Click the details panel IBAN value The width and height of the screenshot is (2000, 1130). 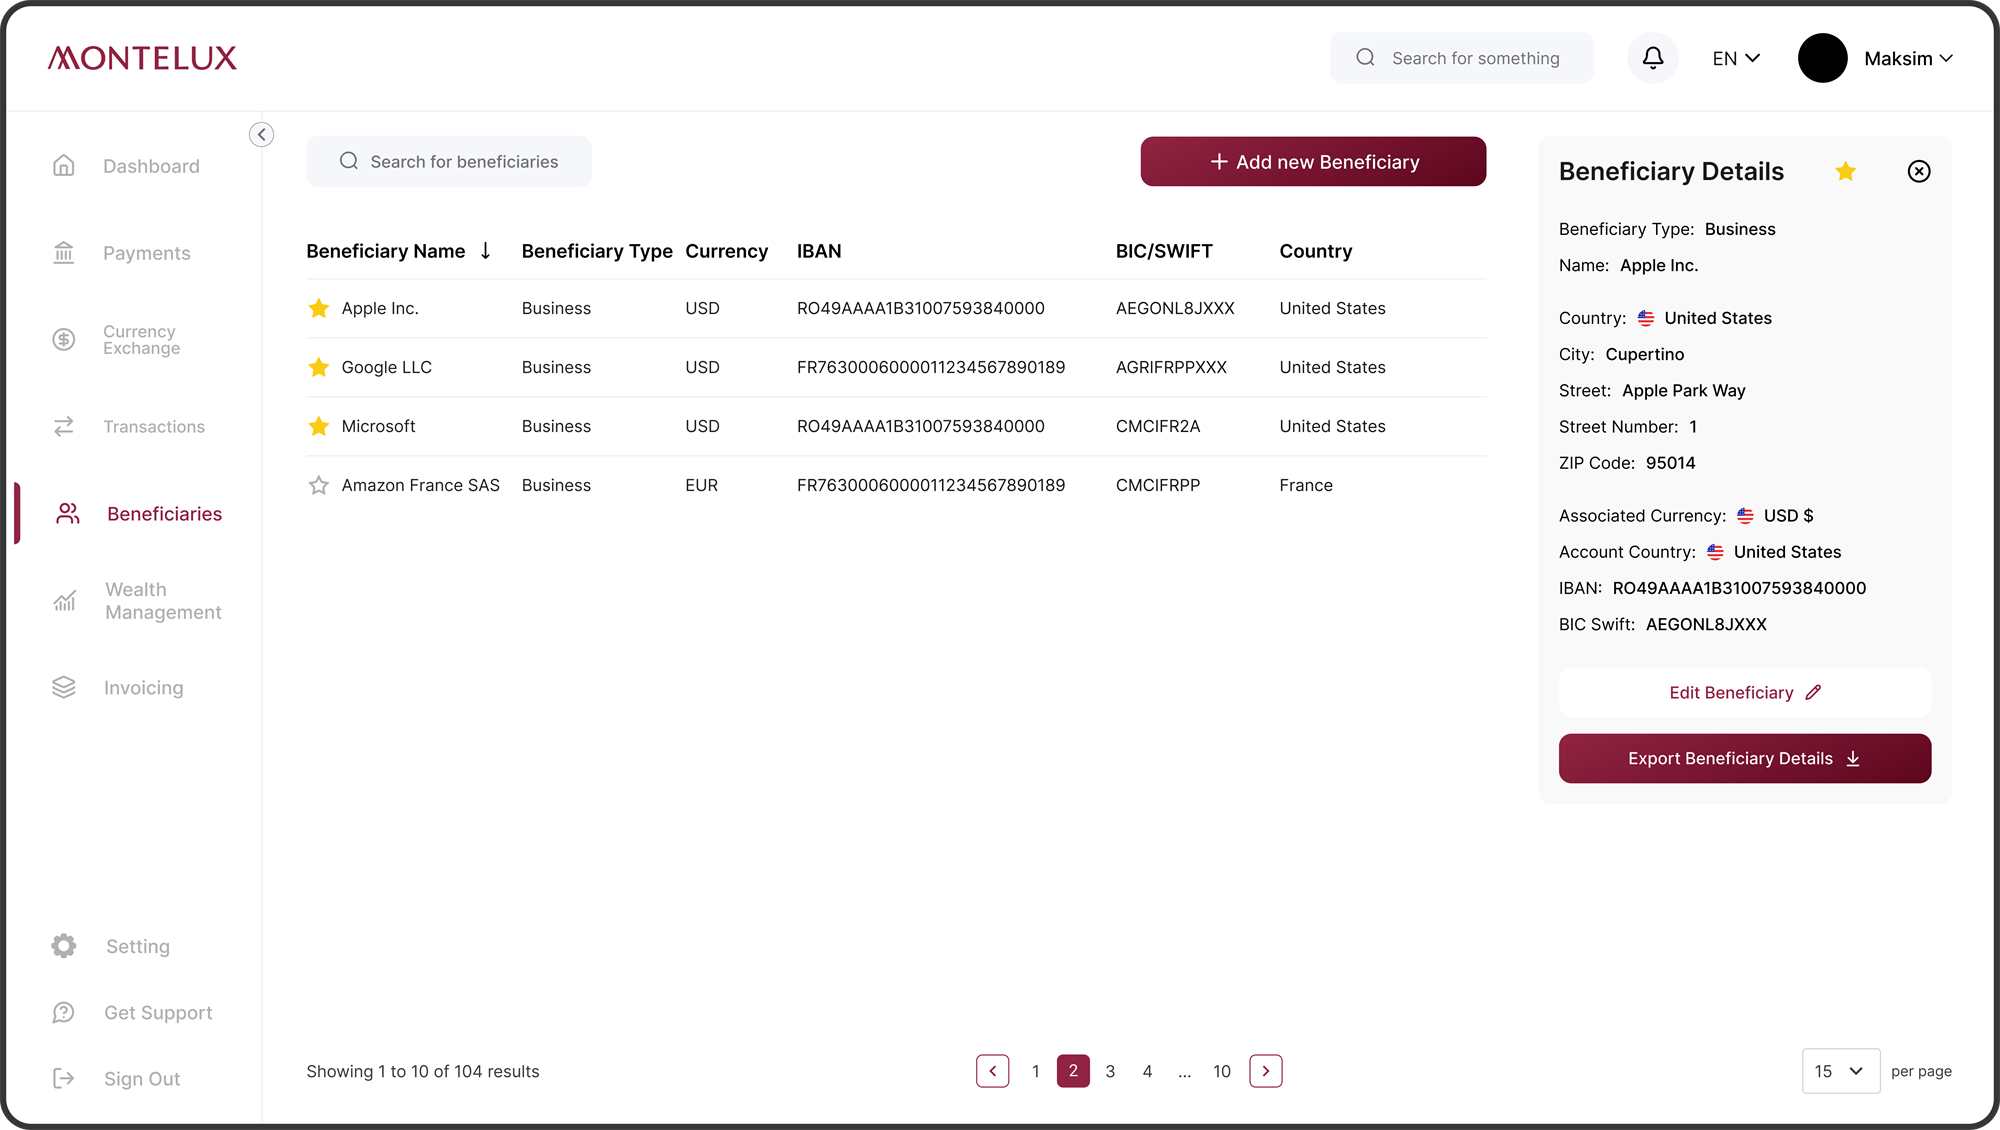coord(1739,589)
